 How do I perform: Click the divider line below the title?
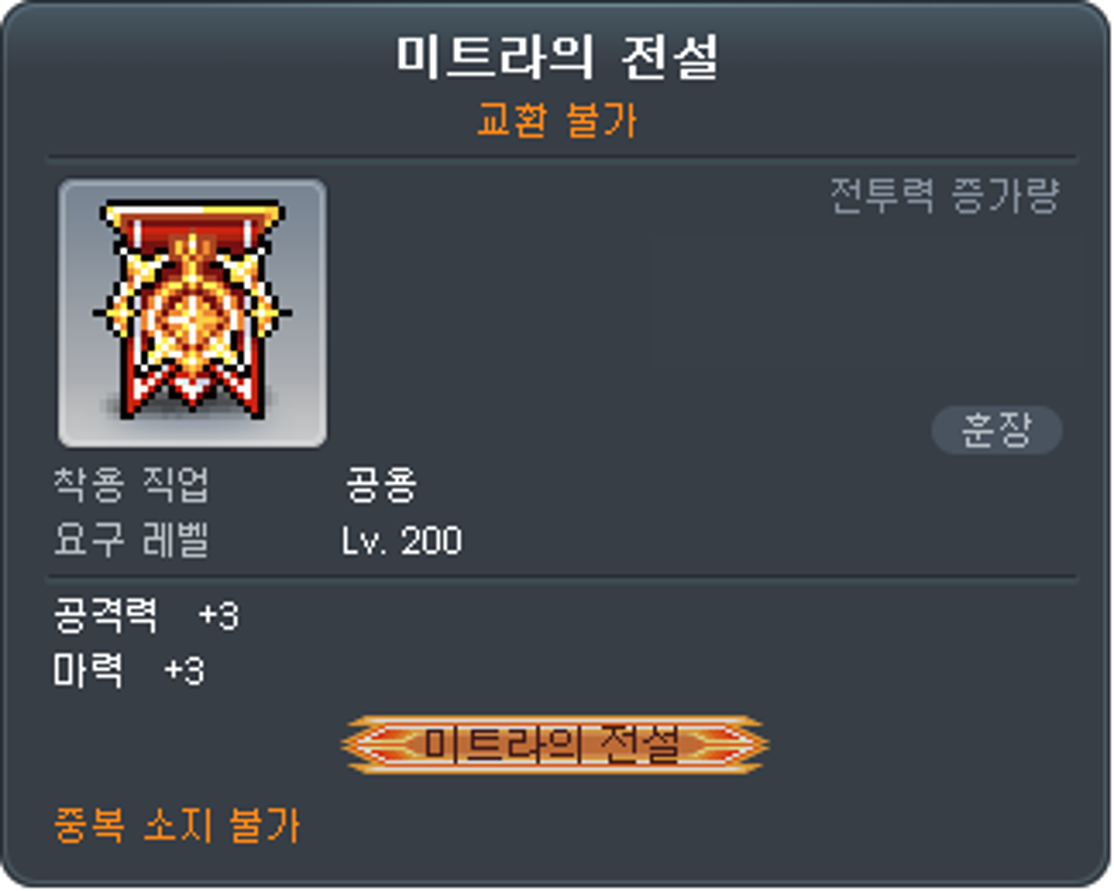tap(562, 158)
